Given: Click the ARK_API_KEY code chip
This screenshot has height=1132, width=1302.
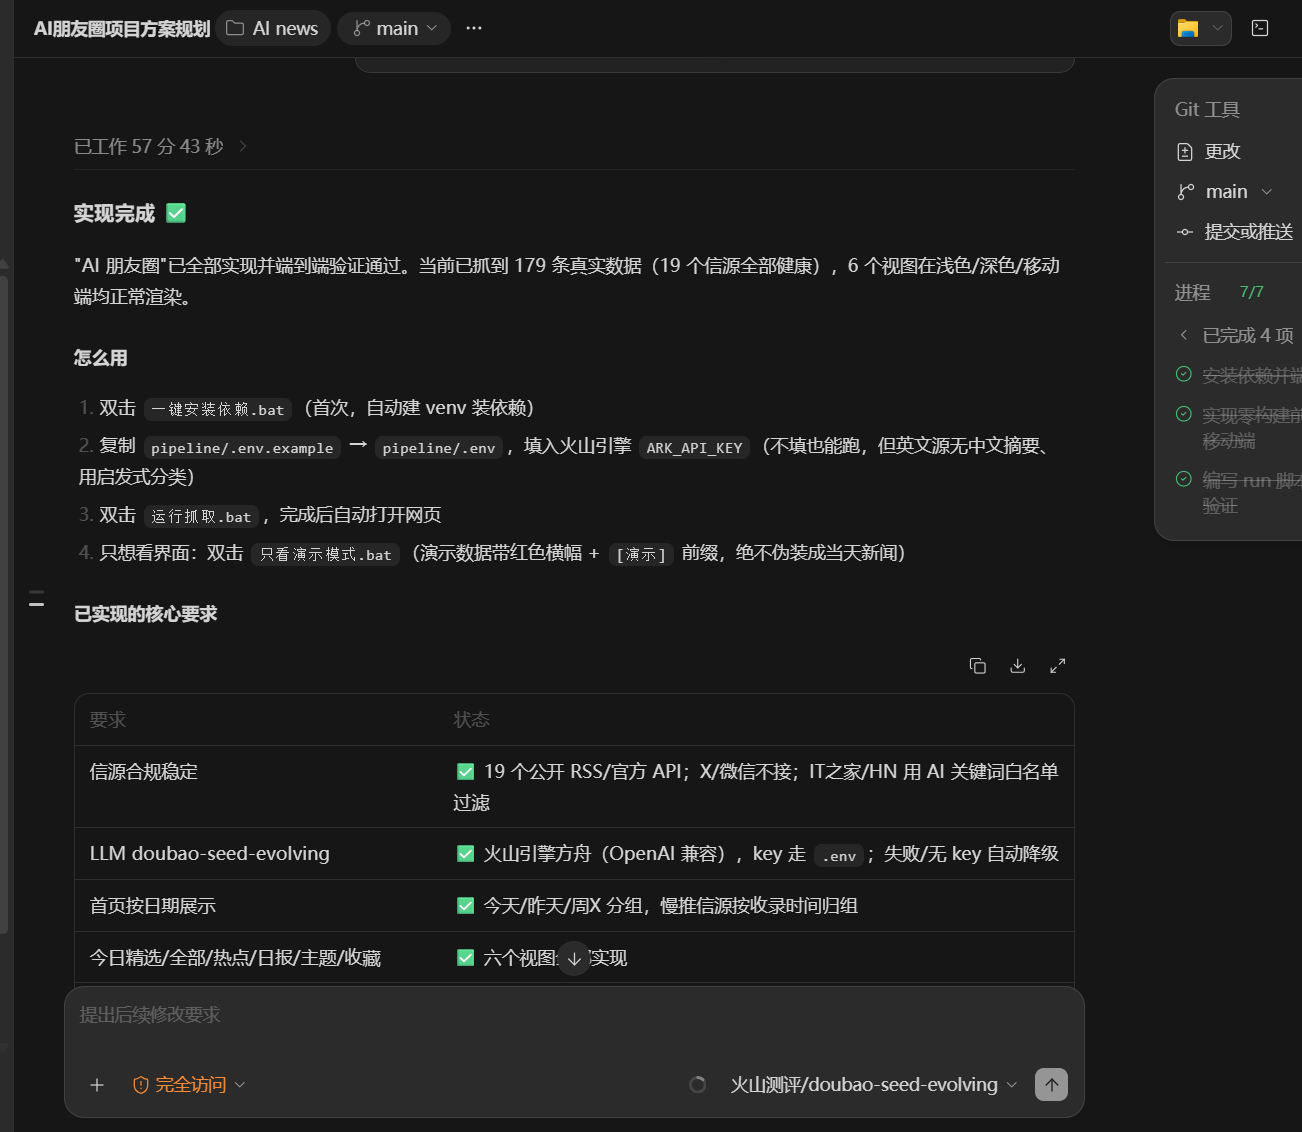Looking at the screenshot, I should (694, 448).
